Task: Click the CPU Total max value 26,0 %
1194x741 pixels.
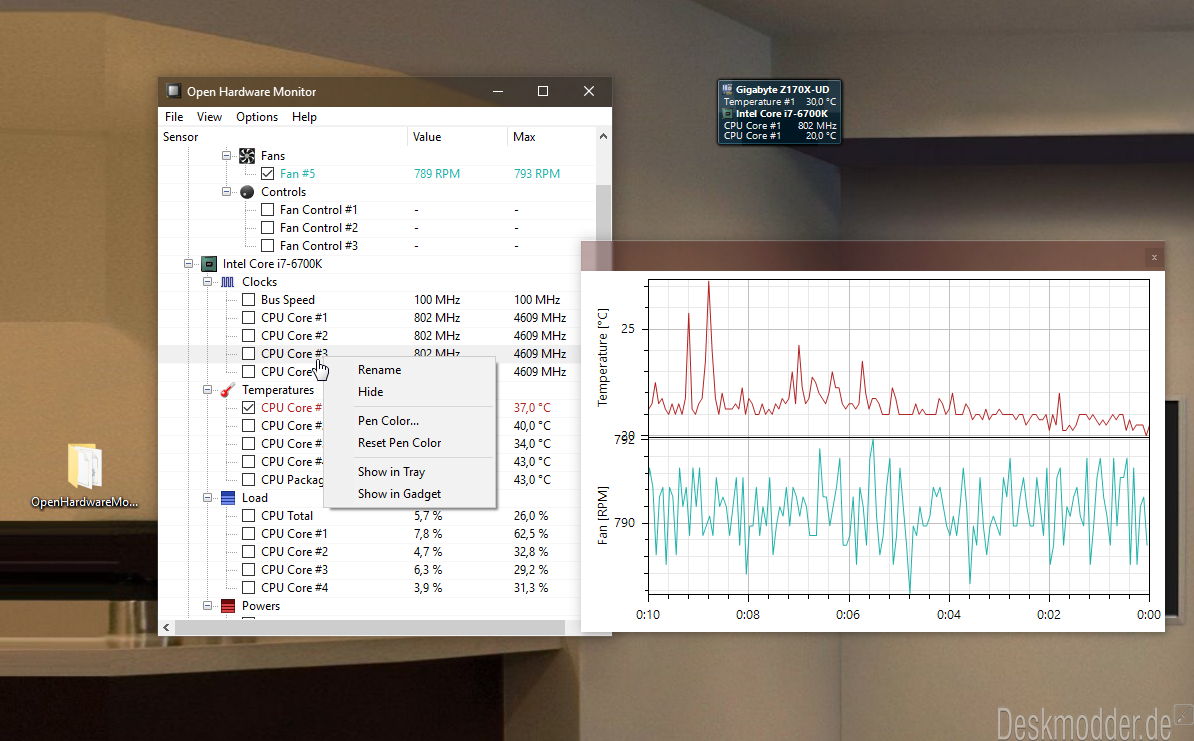Action: [531, 516]
